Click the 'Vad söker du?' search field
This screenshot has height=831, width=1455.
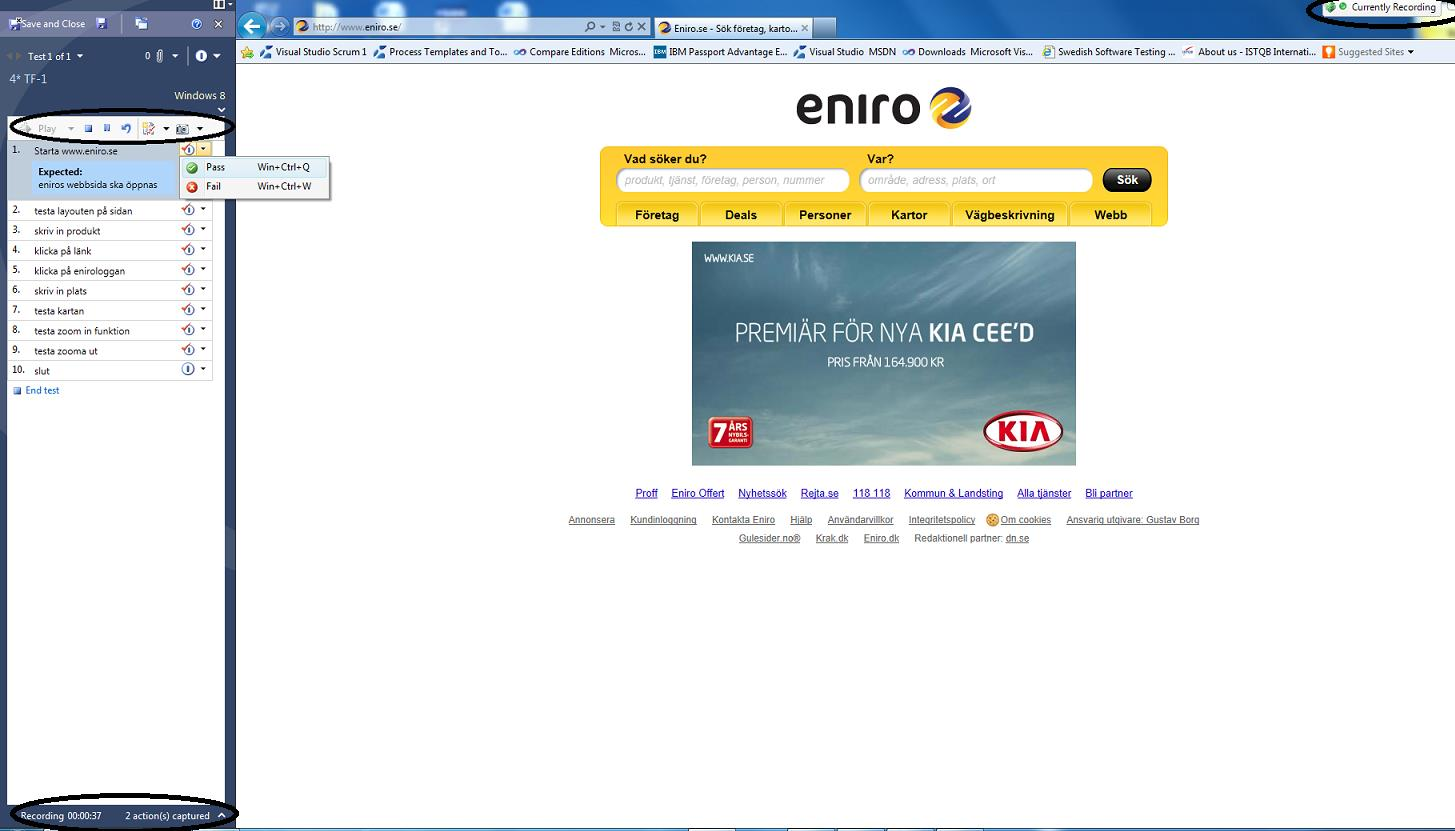click(733, 180)
